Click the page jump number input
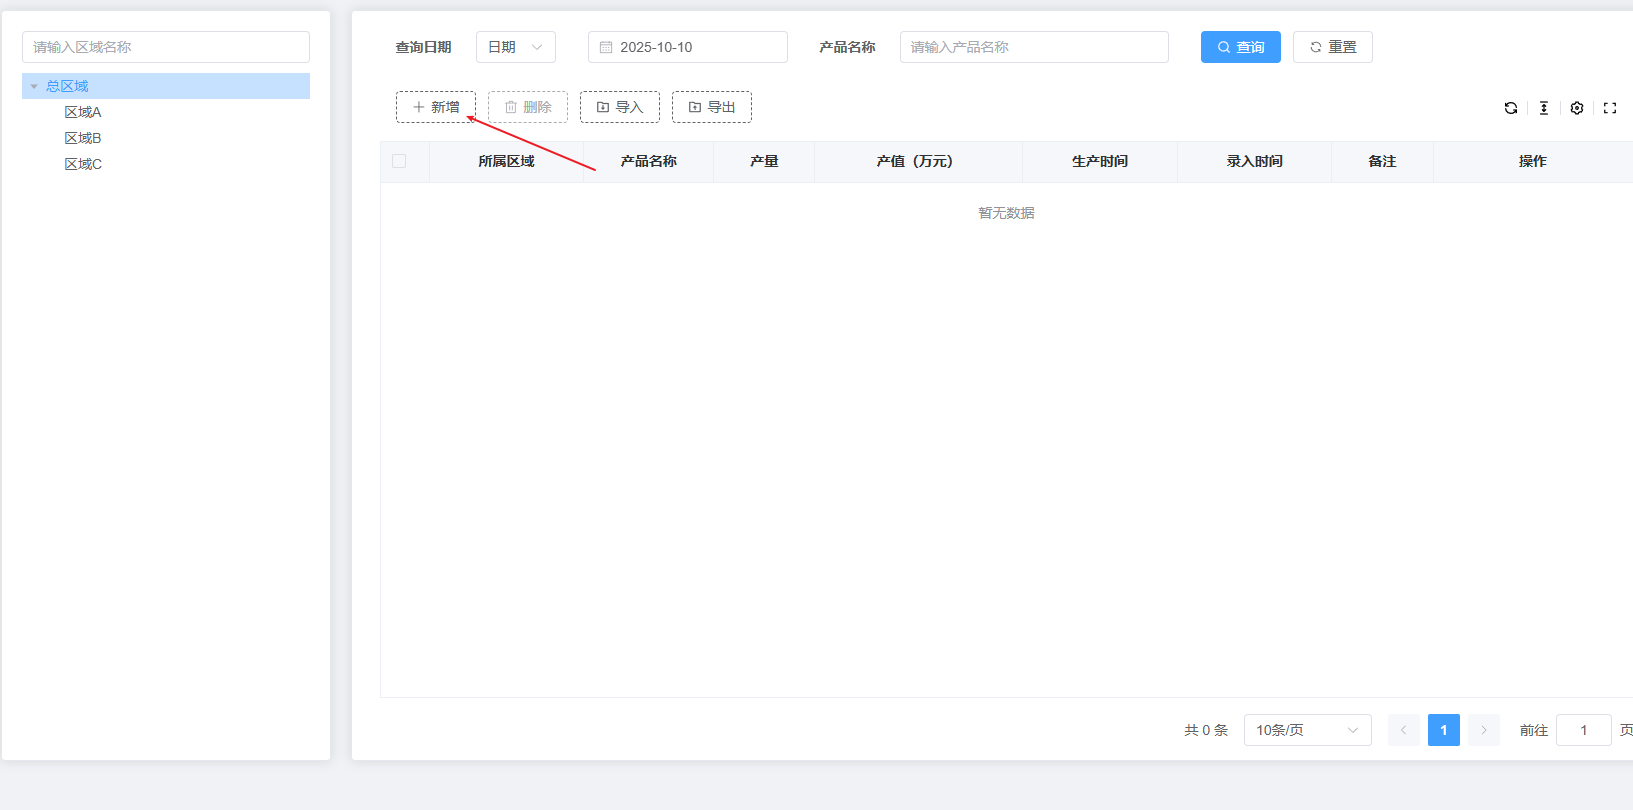The height and width of the screenshot is (810, 1633). [x=1584, y=730]
